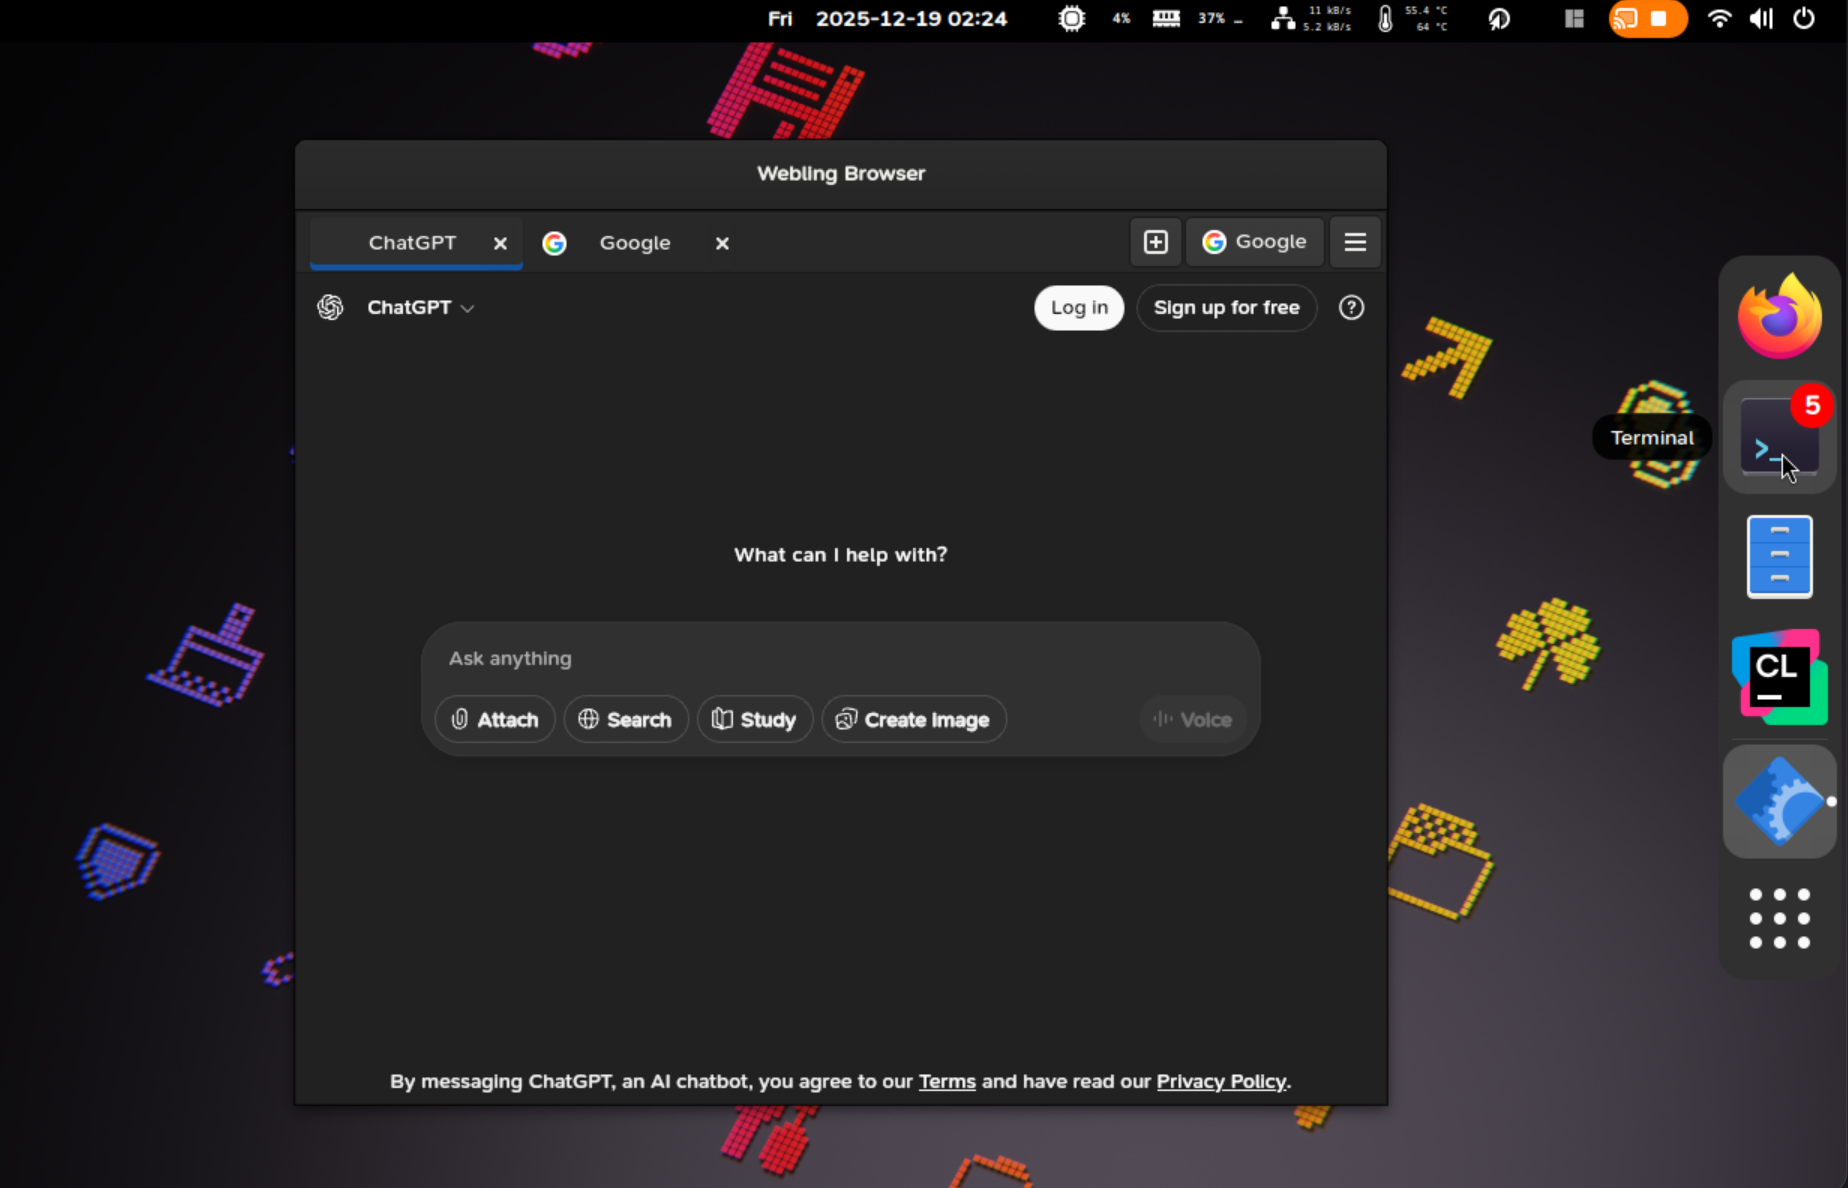Toggle Create image mode
1848x1188 pixels.
(913, 720)
